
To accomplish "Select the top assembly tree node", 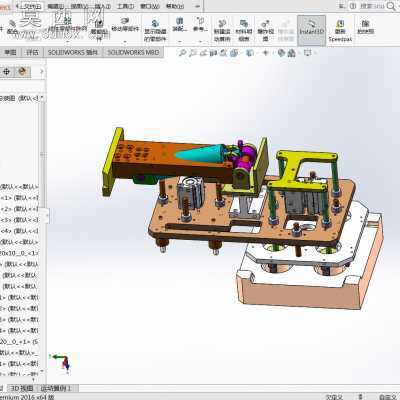I will pyautogui.click(x=19, y=98).
